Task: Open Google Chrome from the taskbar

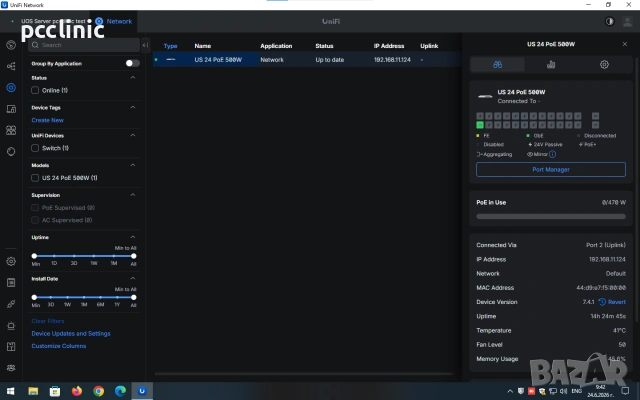Action: click(98, 391)
